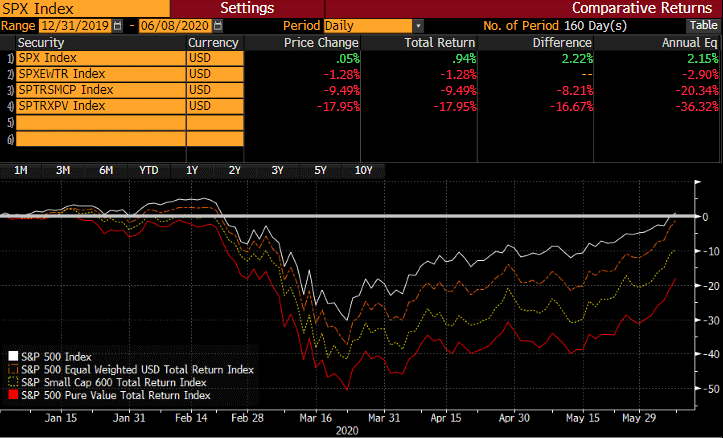Click the 160 Day(s) period count
The width and height of the screenshot is (723, 438).
coord(595,26)
